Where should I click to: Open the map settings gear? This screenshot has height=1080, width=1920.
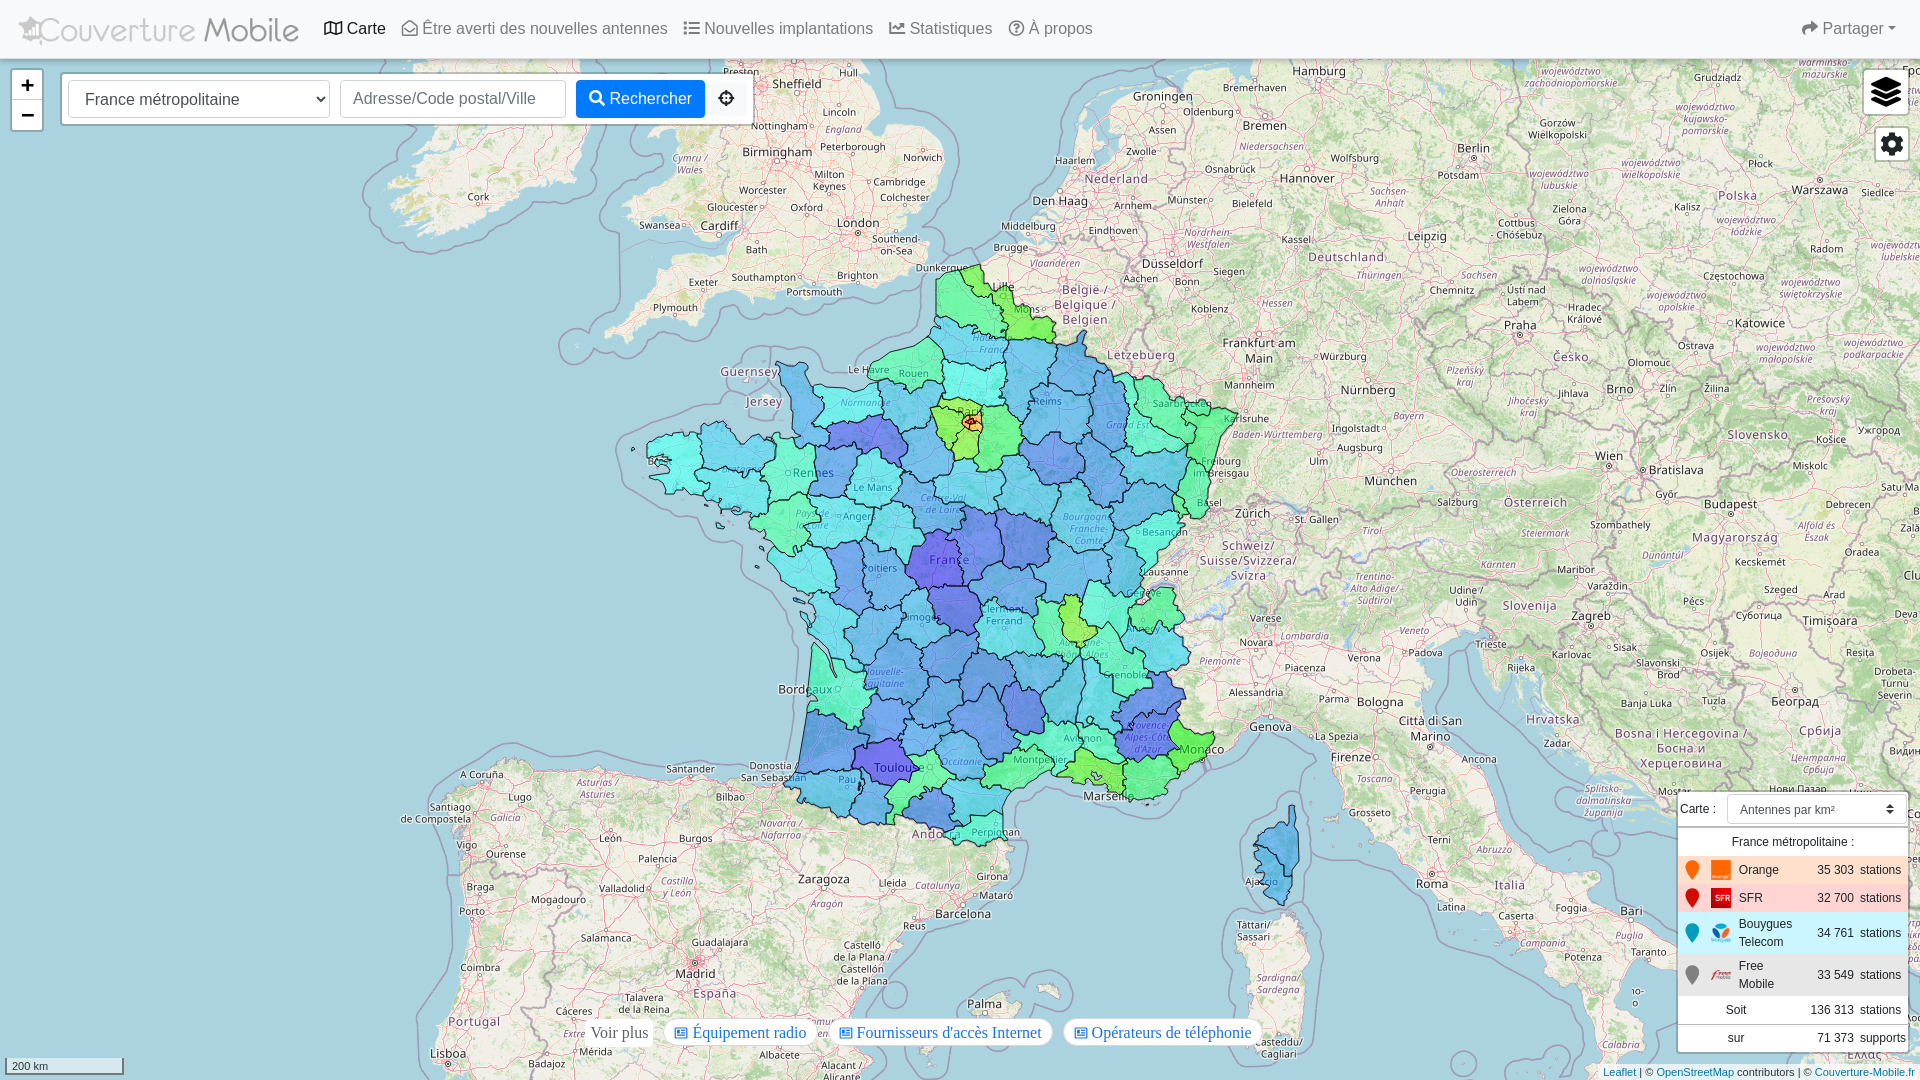click(1891, 144)
